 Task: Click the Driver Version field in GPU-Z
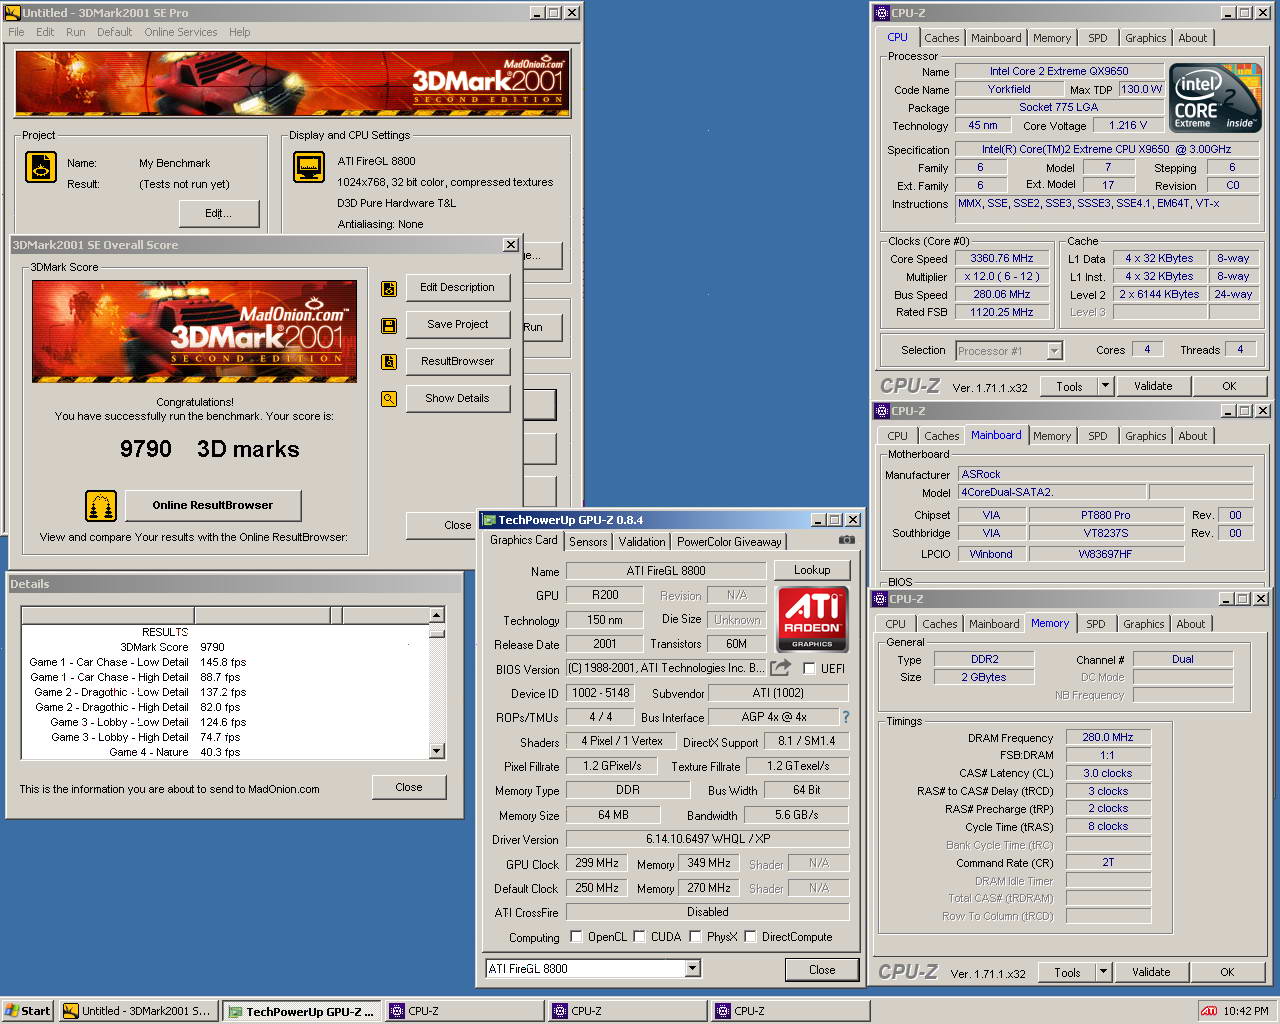(x=707, y=839)
